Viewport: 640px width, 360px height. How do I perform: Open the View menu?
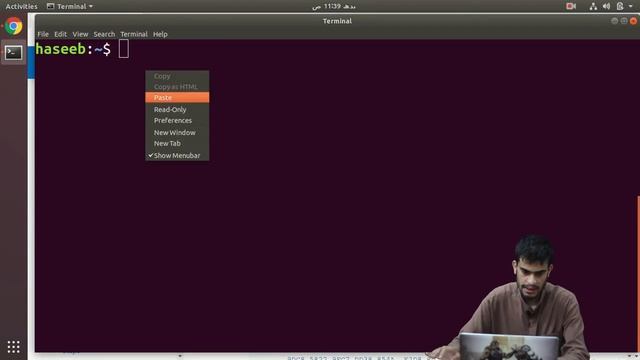[80, 34]
